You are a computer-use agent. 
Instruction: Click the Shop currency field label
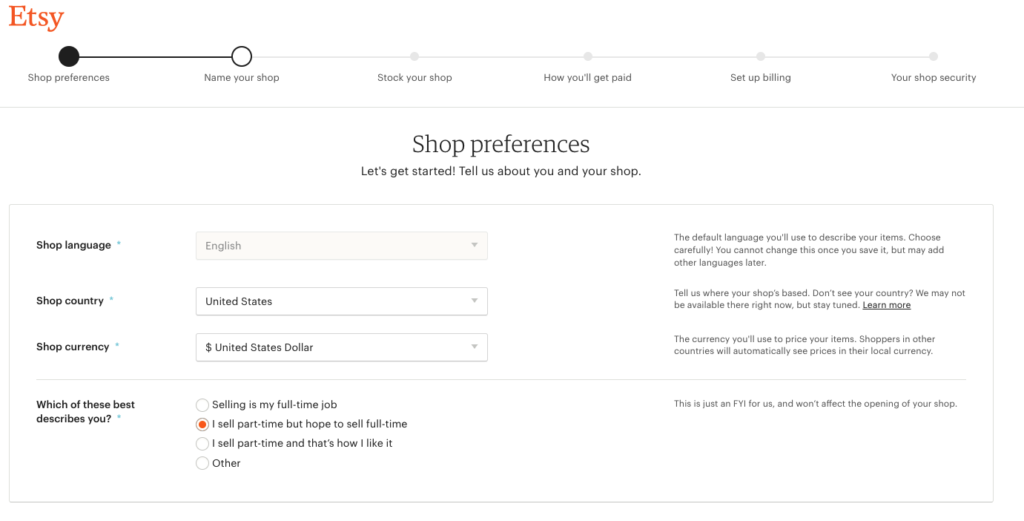click(x=72, y=347)
